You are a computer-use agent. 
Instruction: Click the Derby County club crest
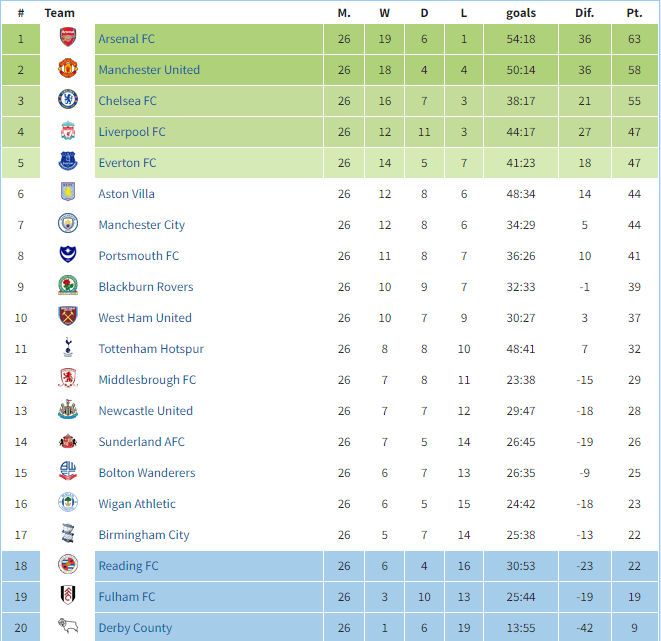(68, 628)
